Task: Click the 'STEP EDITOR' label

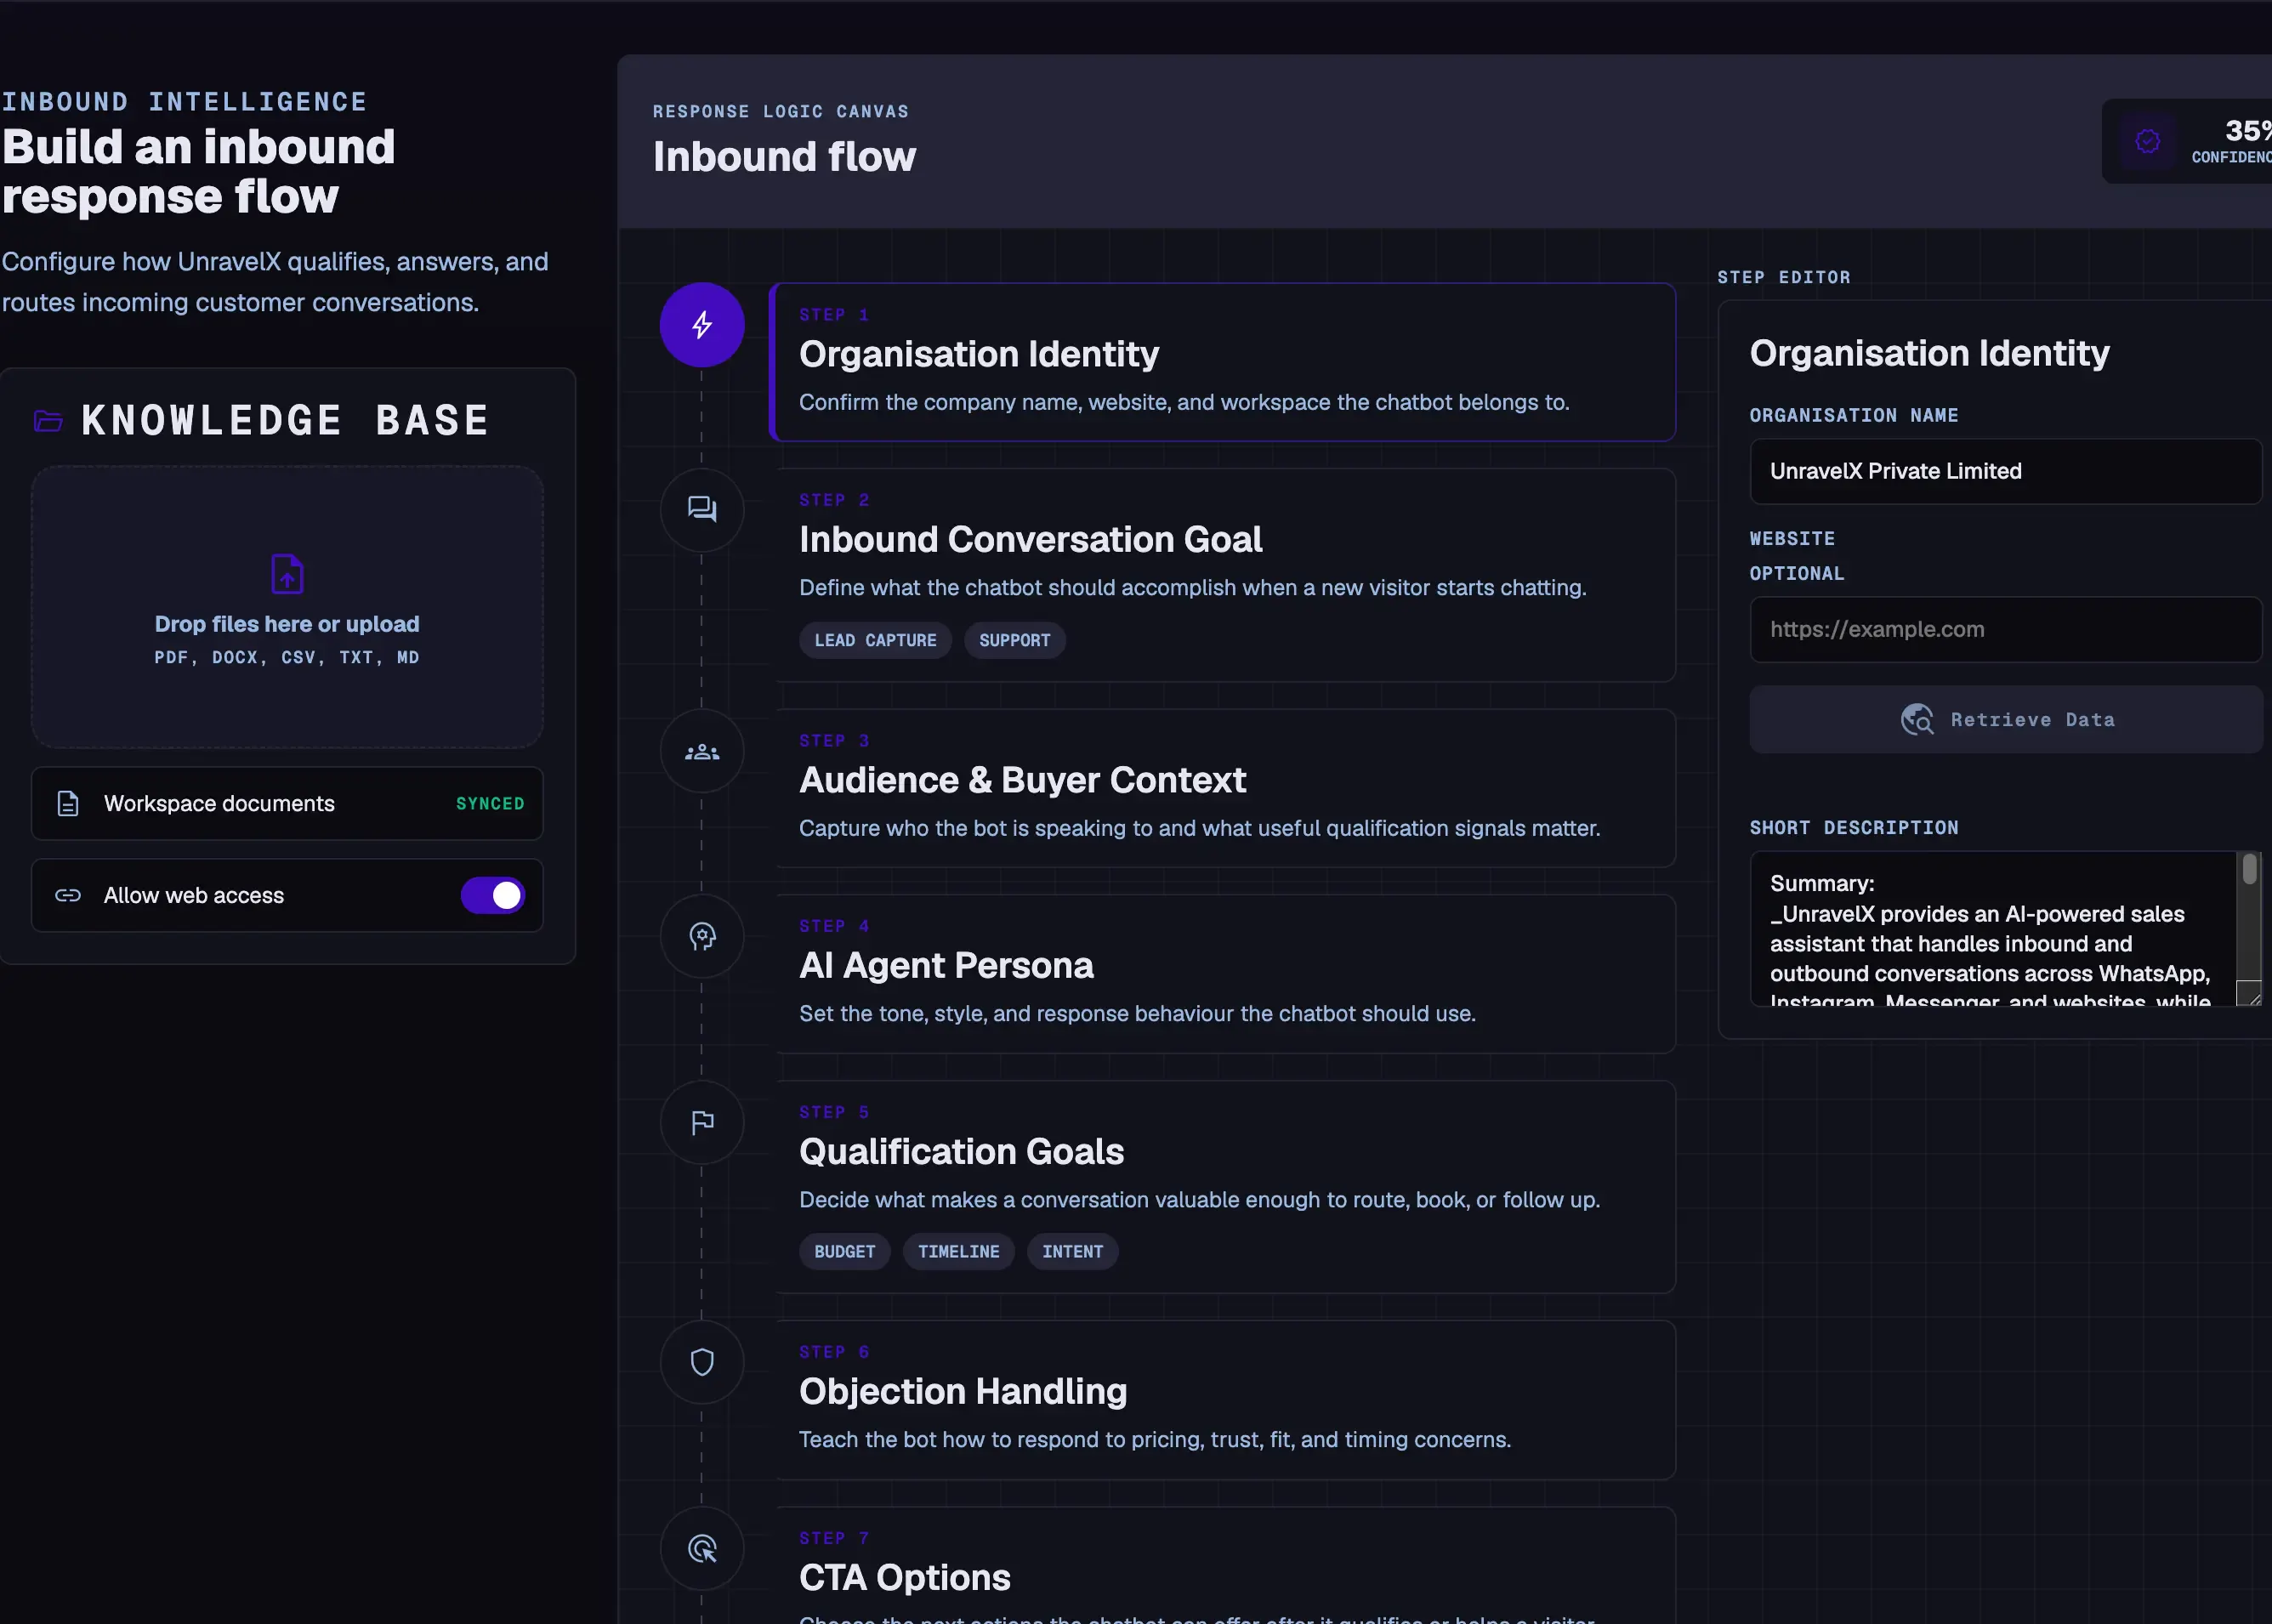Action: pyautogui.click(x=1784, y=277)
